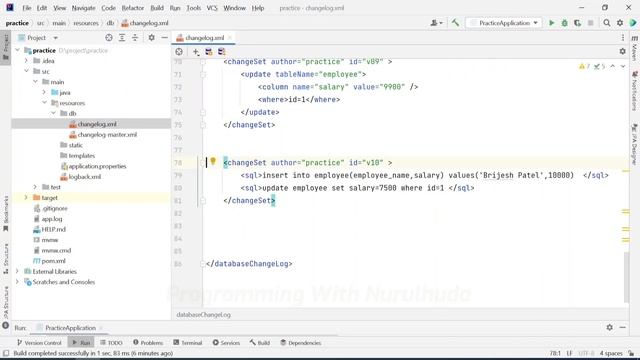This screenshot has width=640, height=360.
Task: Click the Stop process icon
Action: click(x=590, y=23)
